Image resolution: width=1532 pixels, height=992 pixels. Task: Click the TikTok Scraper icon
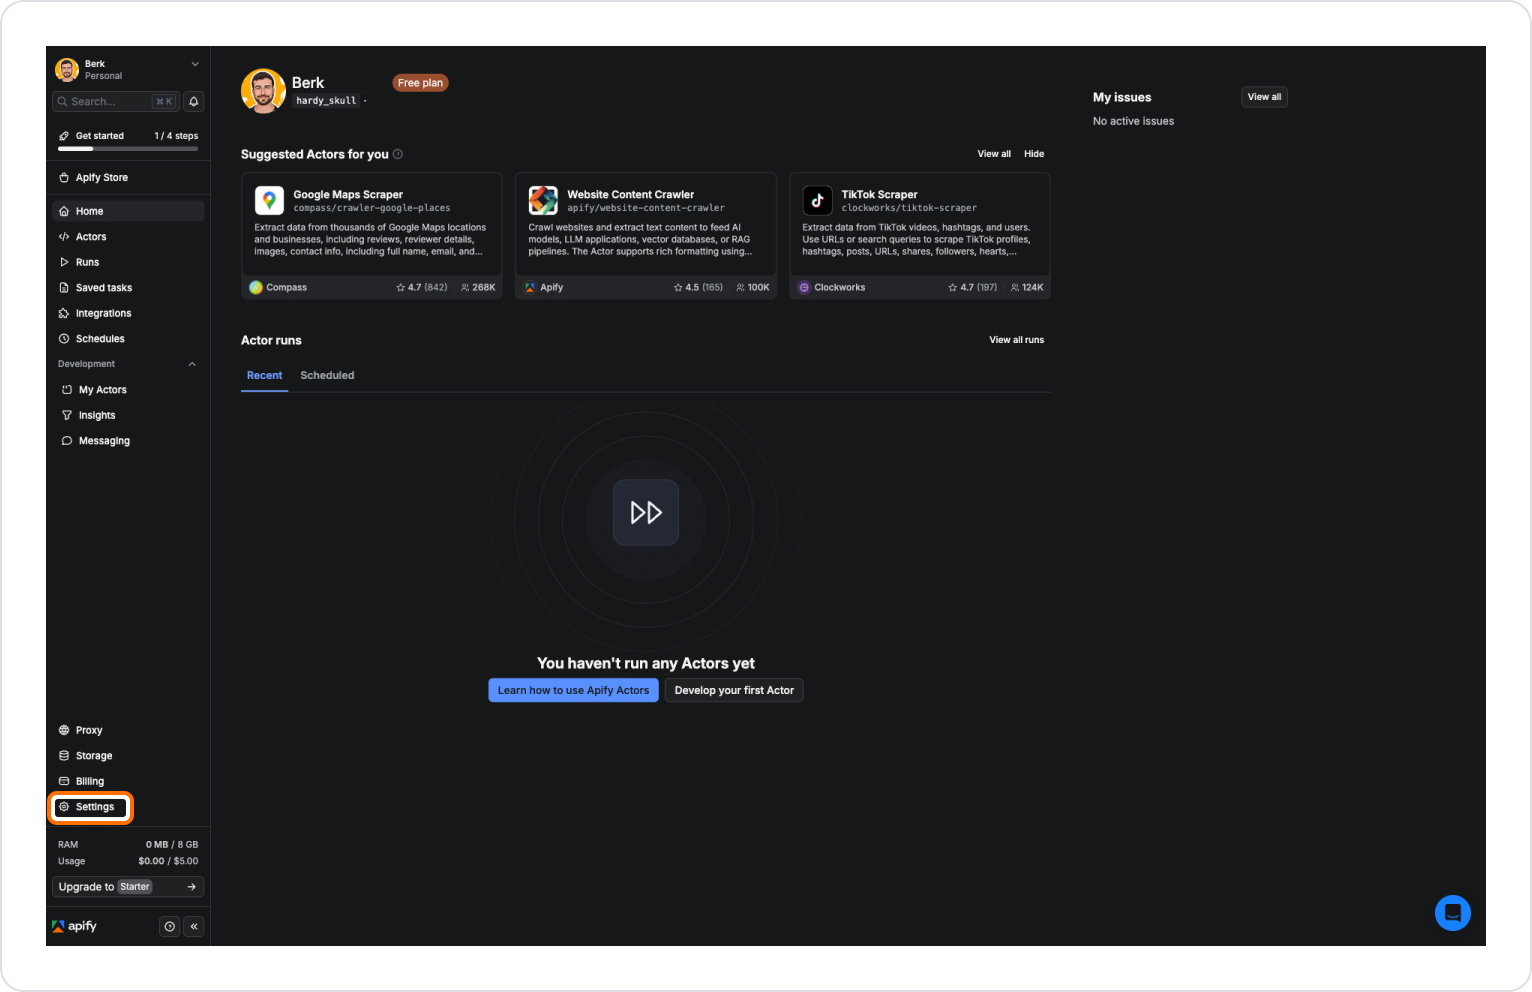817,200
